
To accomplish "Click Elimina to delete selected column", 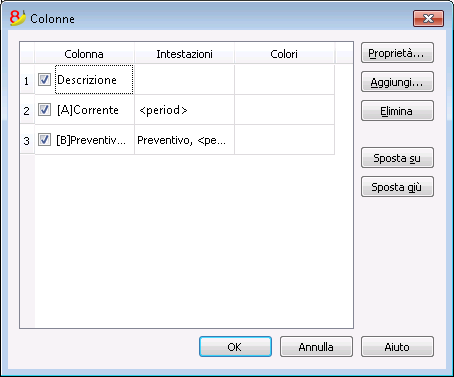I will [x=397, y=111].
